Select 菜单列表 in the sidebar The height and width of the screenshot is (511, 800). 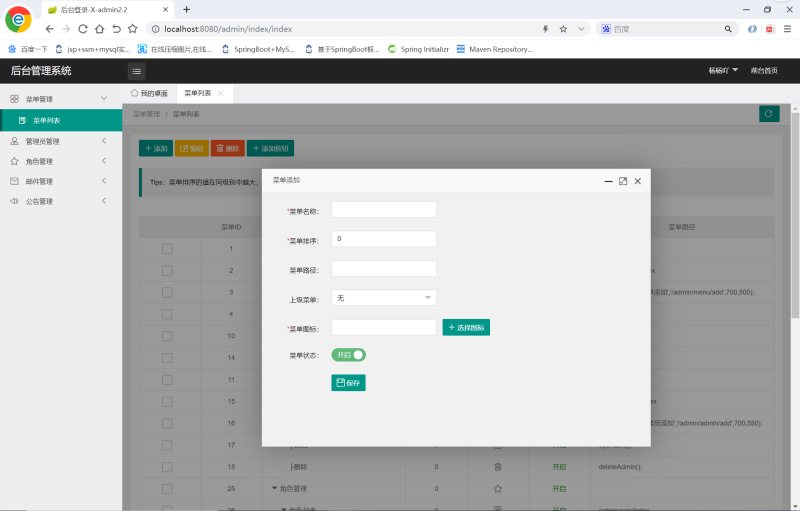61,120
